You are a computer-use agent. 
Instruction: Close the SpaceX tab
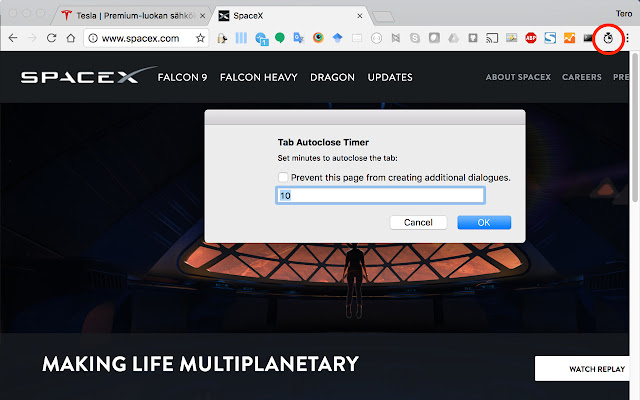click(x=360, y=16)
